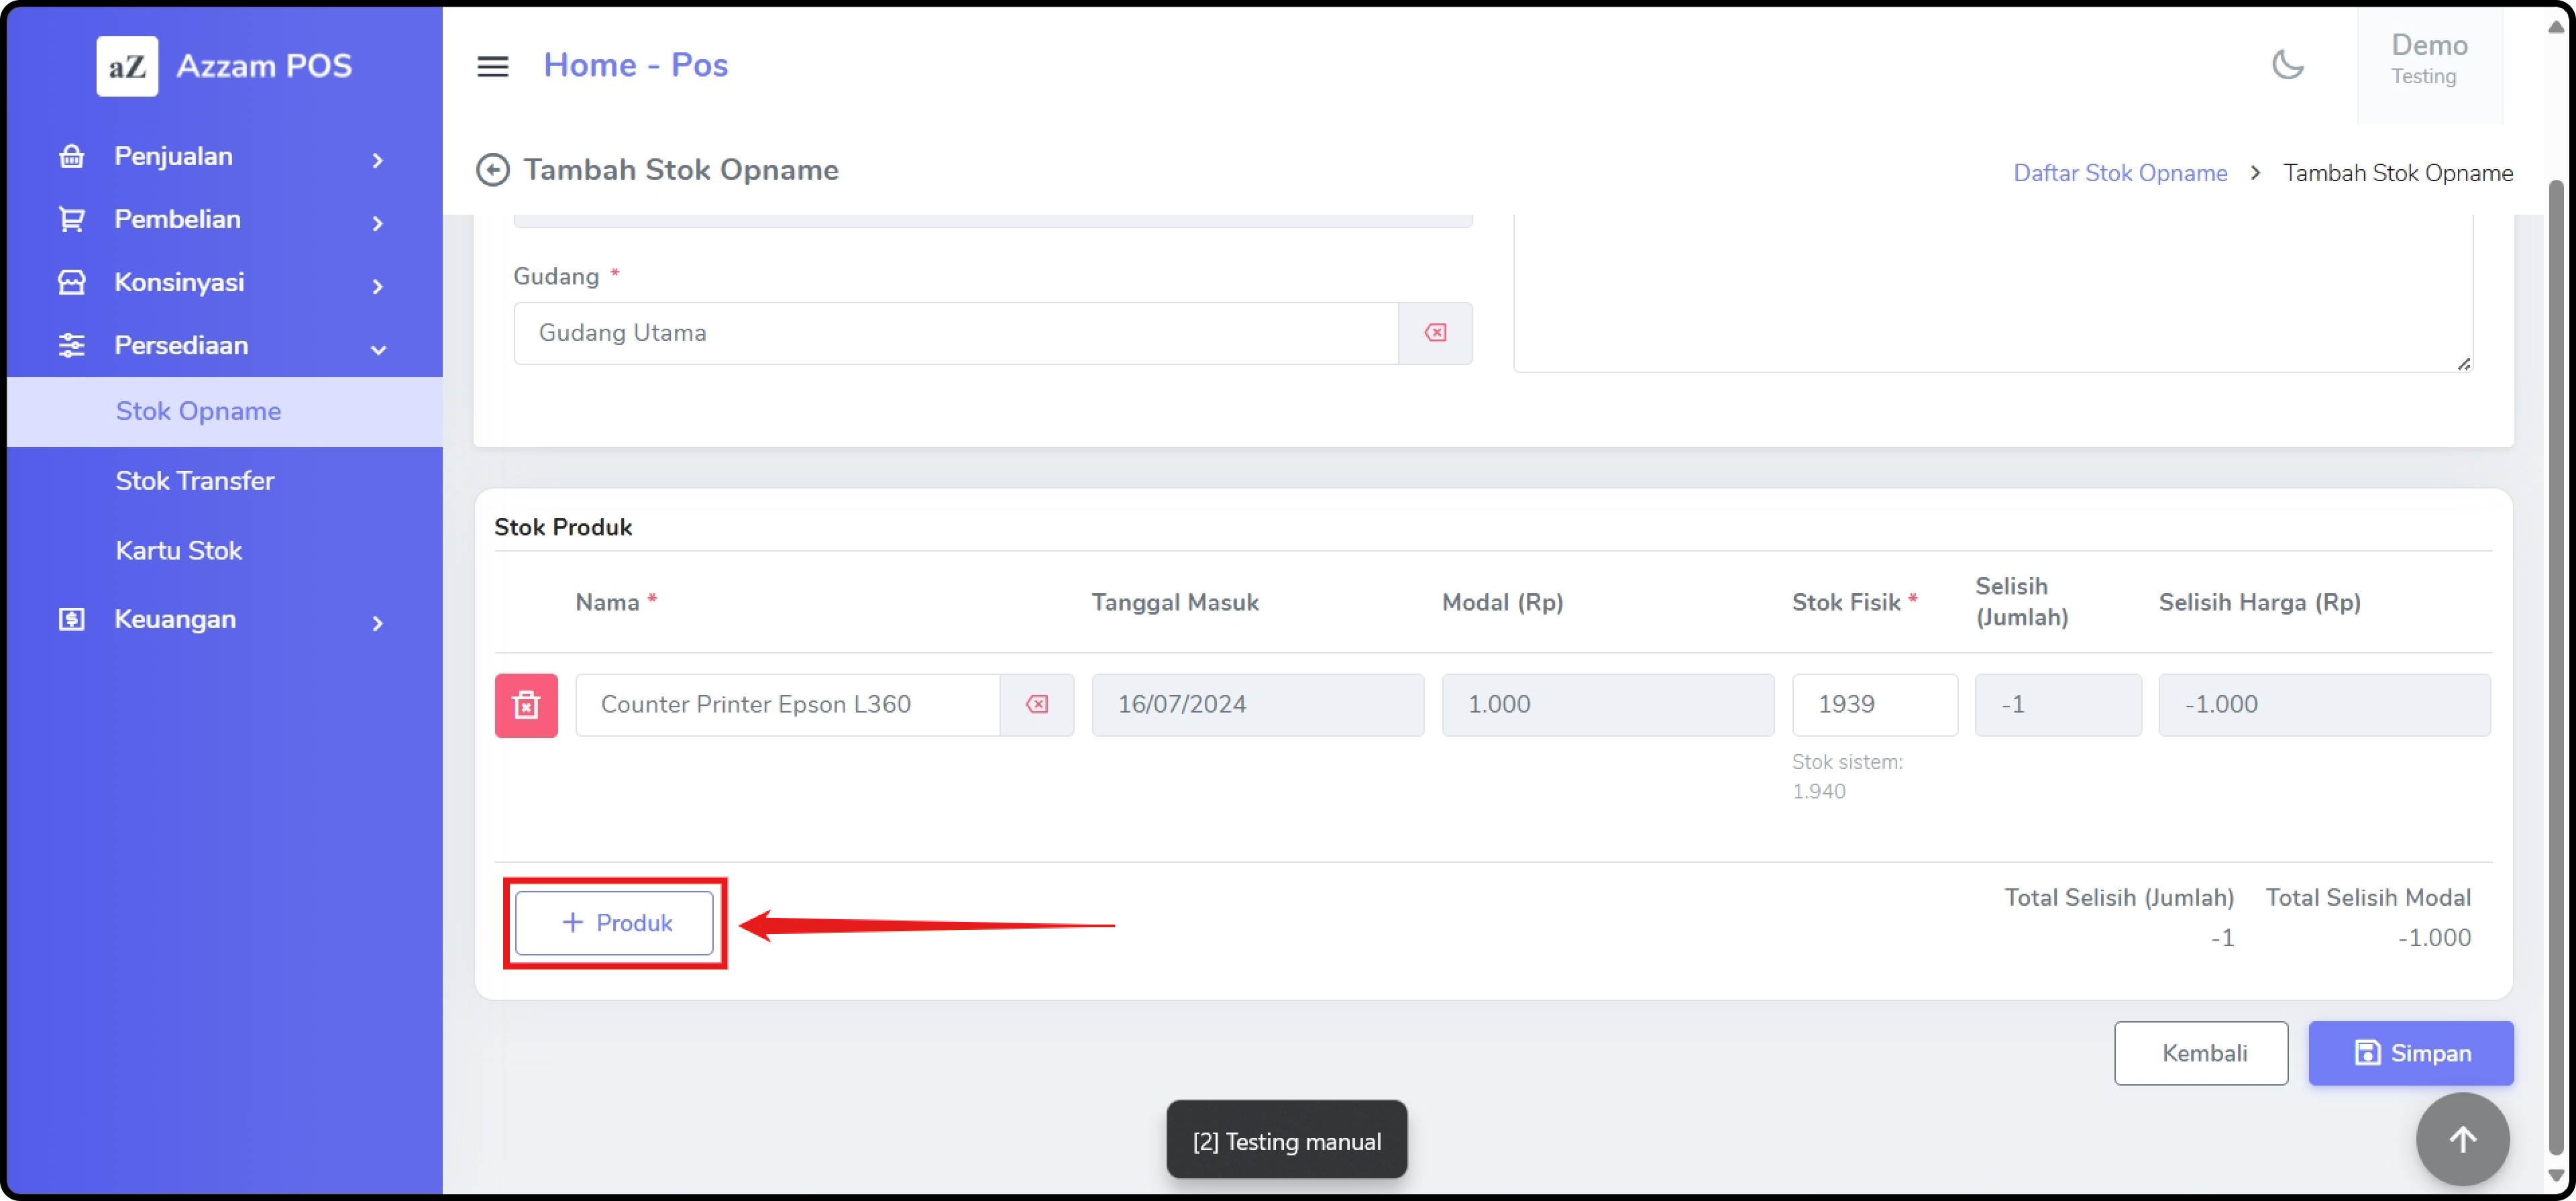Add a new Produk row
Viewport: 2576px width, 1201px height.
(614, 923)
